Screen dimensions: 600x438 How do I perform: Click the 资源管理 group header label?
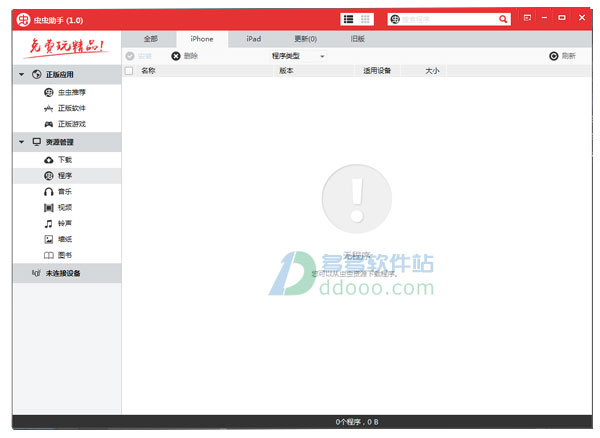click(60, 142)
